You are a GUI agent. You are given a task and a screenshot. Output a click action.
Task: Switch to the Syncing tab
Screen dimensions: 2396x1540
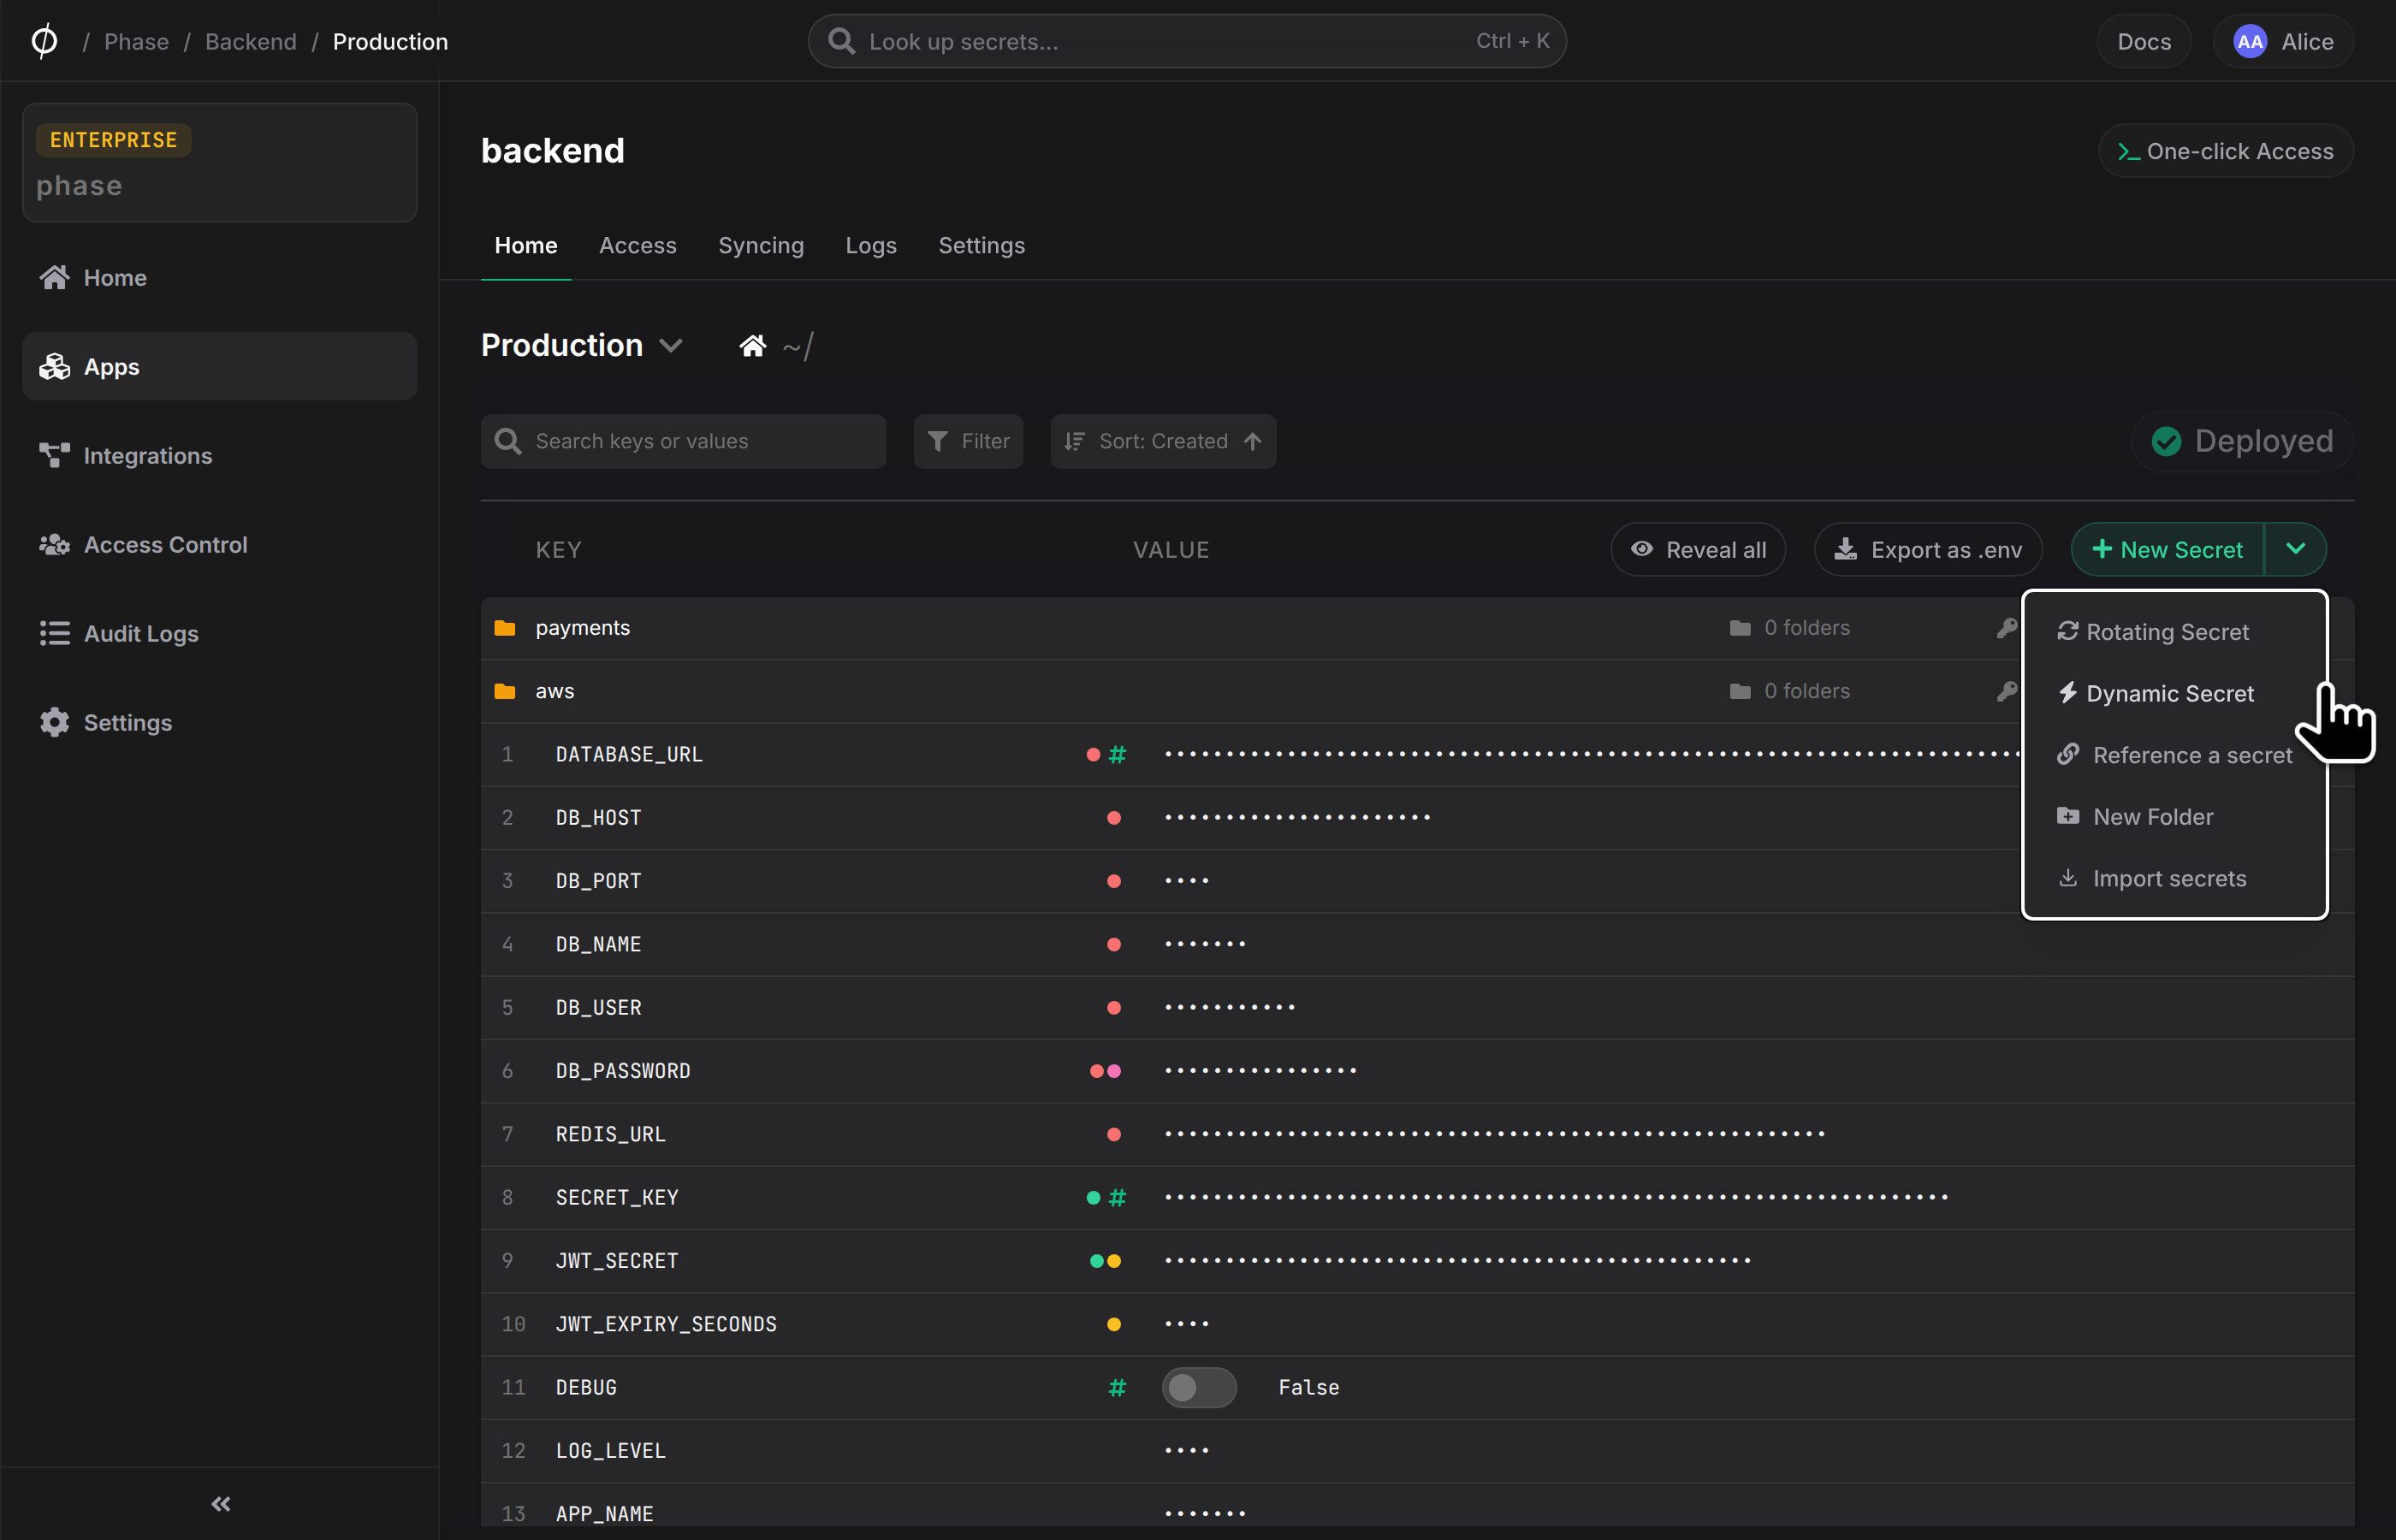760,245
